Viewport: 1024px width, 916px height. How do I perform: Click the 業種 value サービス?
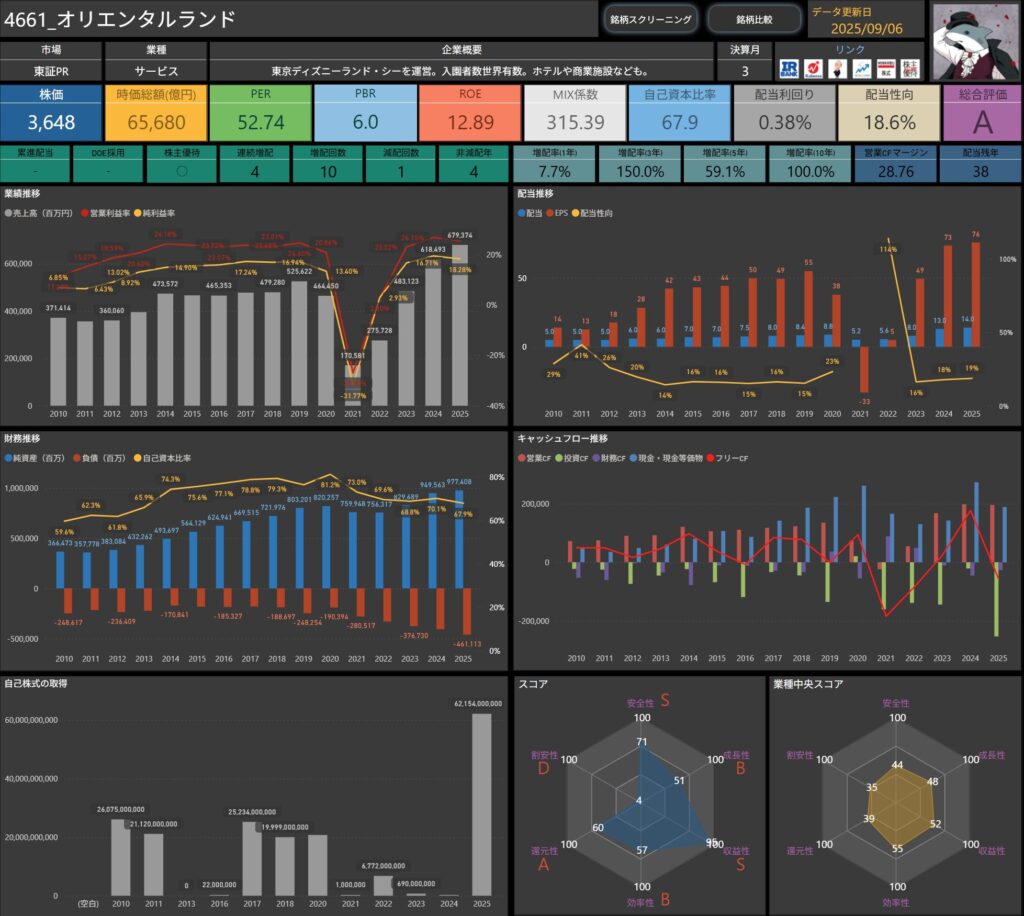click(x=156, y=71)
